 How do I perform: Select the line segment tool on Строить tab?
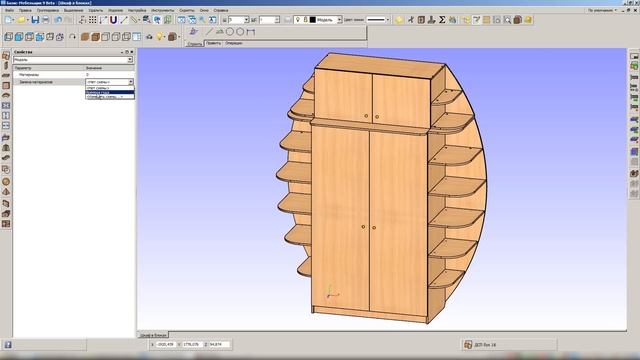[209, 31]
